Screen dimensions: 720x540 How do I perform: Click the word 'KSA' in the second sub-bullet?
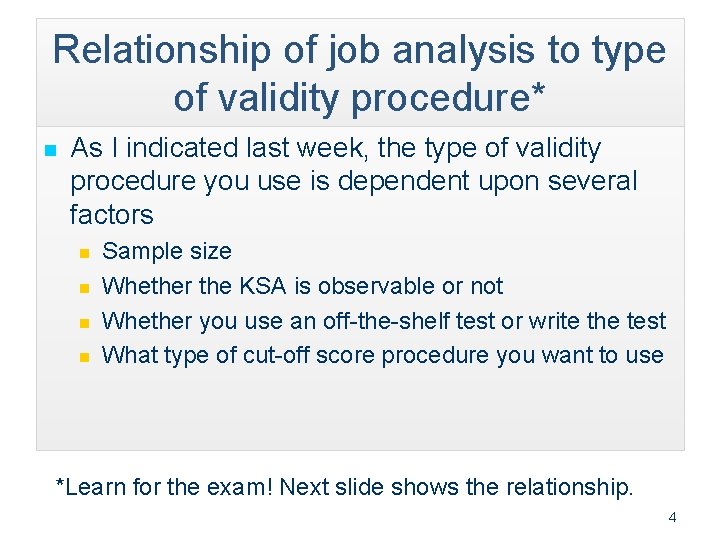click(262, 286)
